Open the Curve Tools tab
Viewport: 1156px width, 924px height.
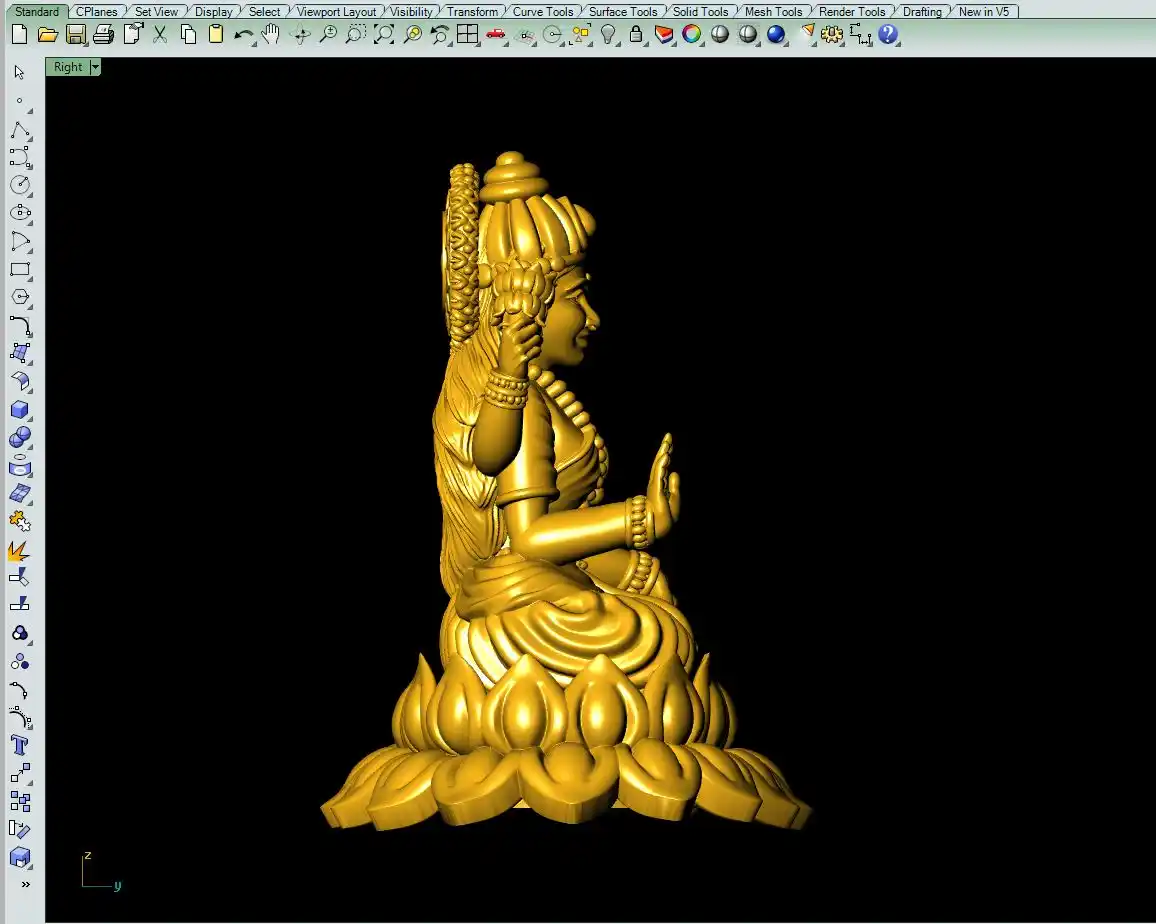click(x=543, y=12)
